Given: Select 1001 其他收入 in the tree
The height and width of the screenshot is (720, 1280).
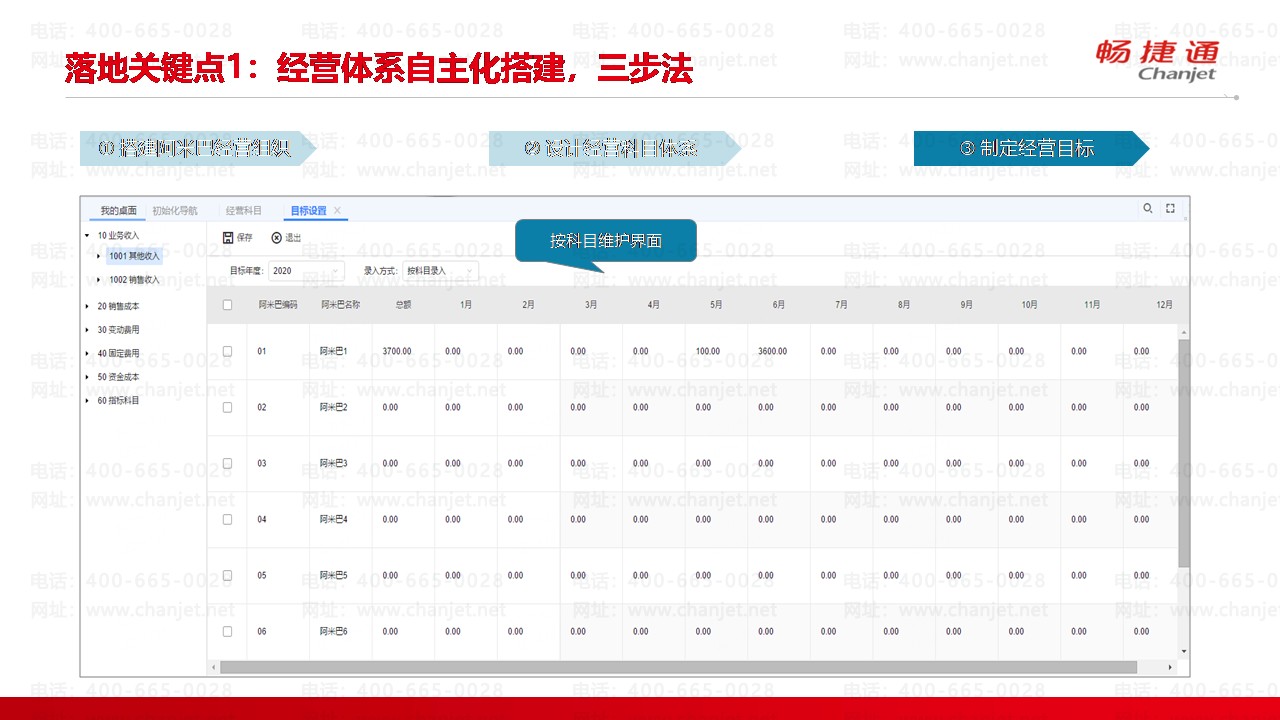Looking at the screenshot, I should pyautogui.click(x=135, y=256).
